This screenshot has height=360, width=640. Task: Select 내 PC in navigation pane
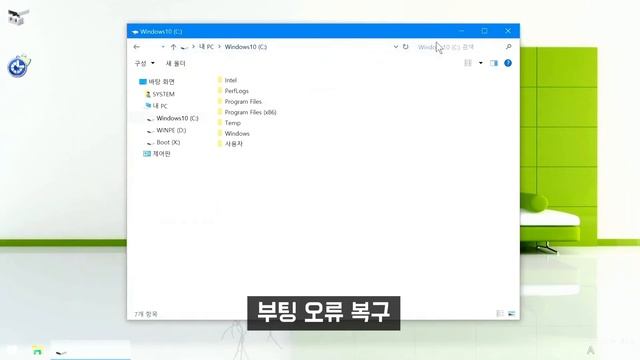tap(156, 106)
